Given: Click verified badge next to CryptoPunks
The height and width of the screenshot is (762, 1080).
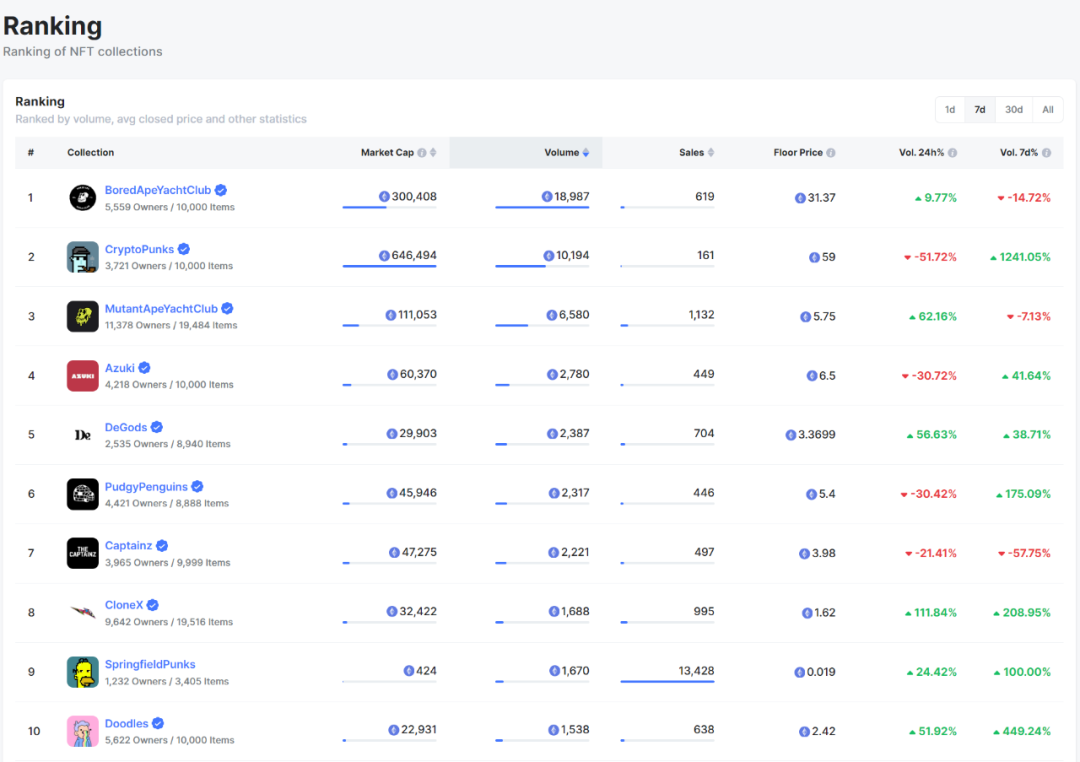Looking at the screenshot, I should (x=184, y=249).
